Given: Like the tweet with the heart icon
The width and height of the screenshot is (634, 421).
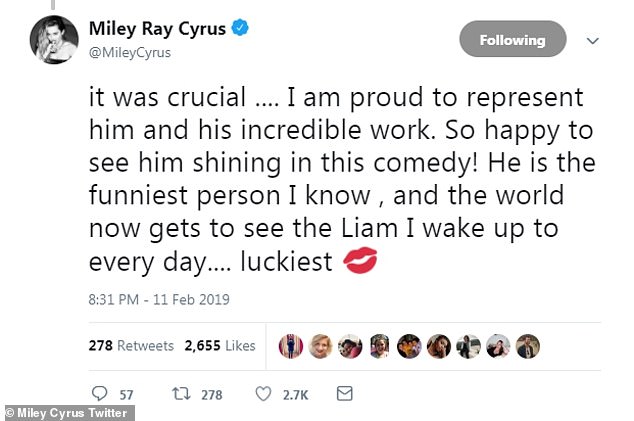Looking at the screenshot, I should click(x=262, y=394).
